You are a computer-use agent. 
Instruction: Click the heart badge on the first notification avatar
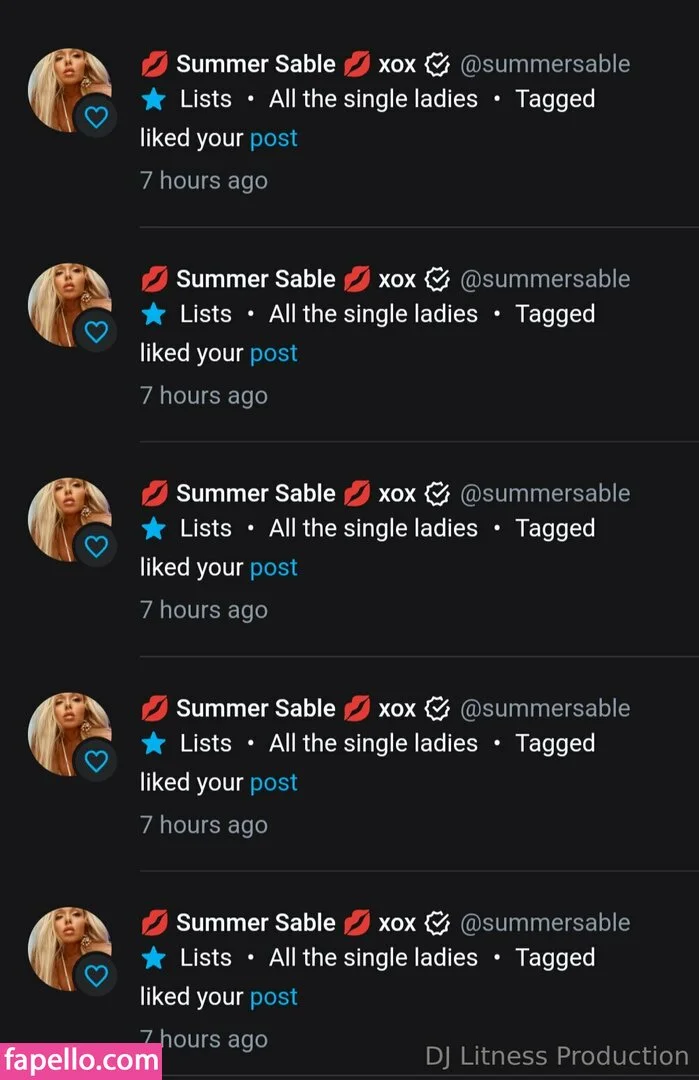(x=96, y=118)
